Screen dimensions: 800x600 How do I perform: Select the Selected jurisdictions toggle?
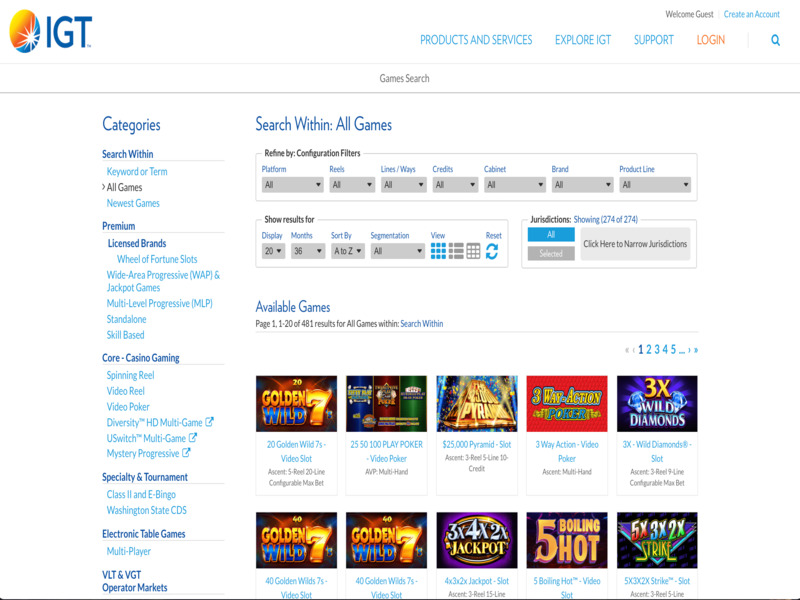pyautogui.click(x=551, y=253)
